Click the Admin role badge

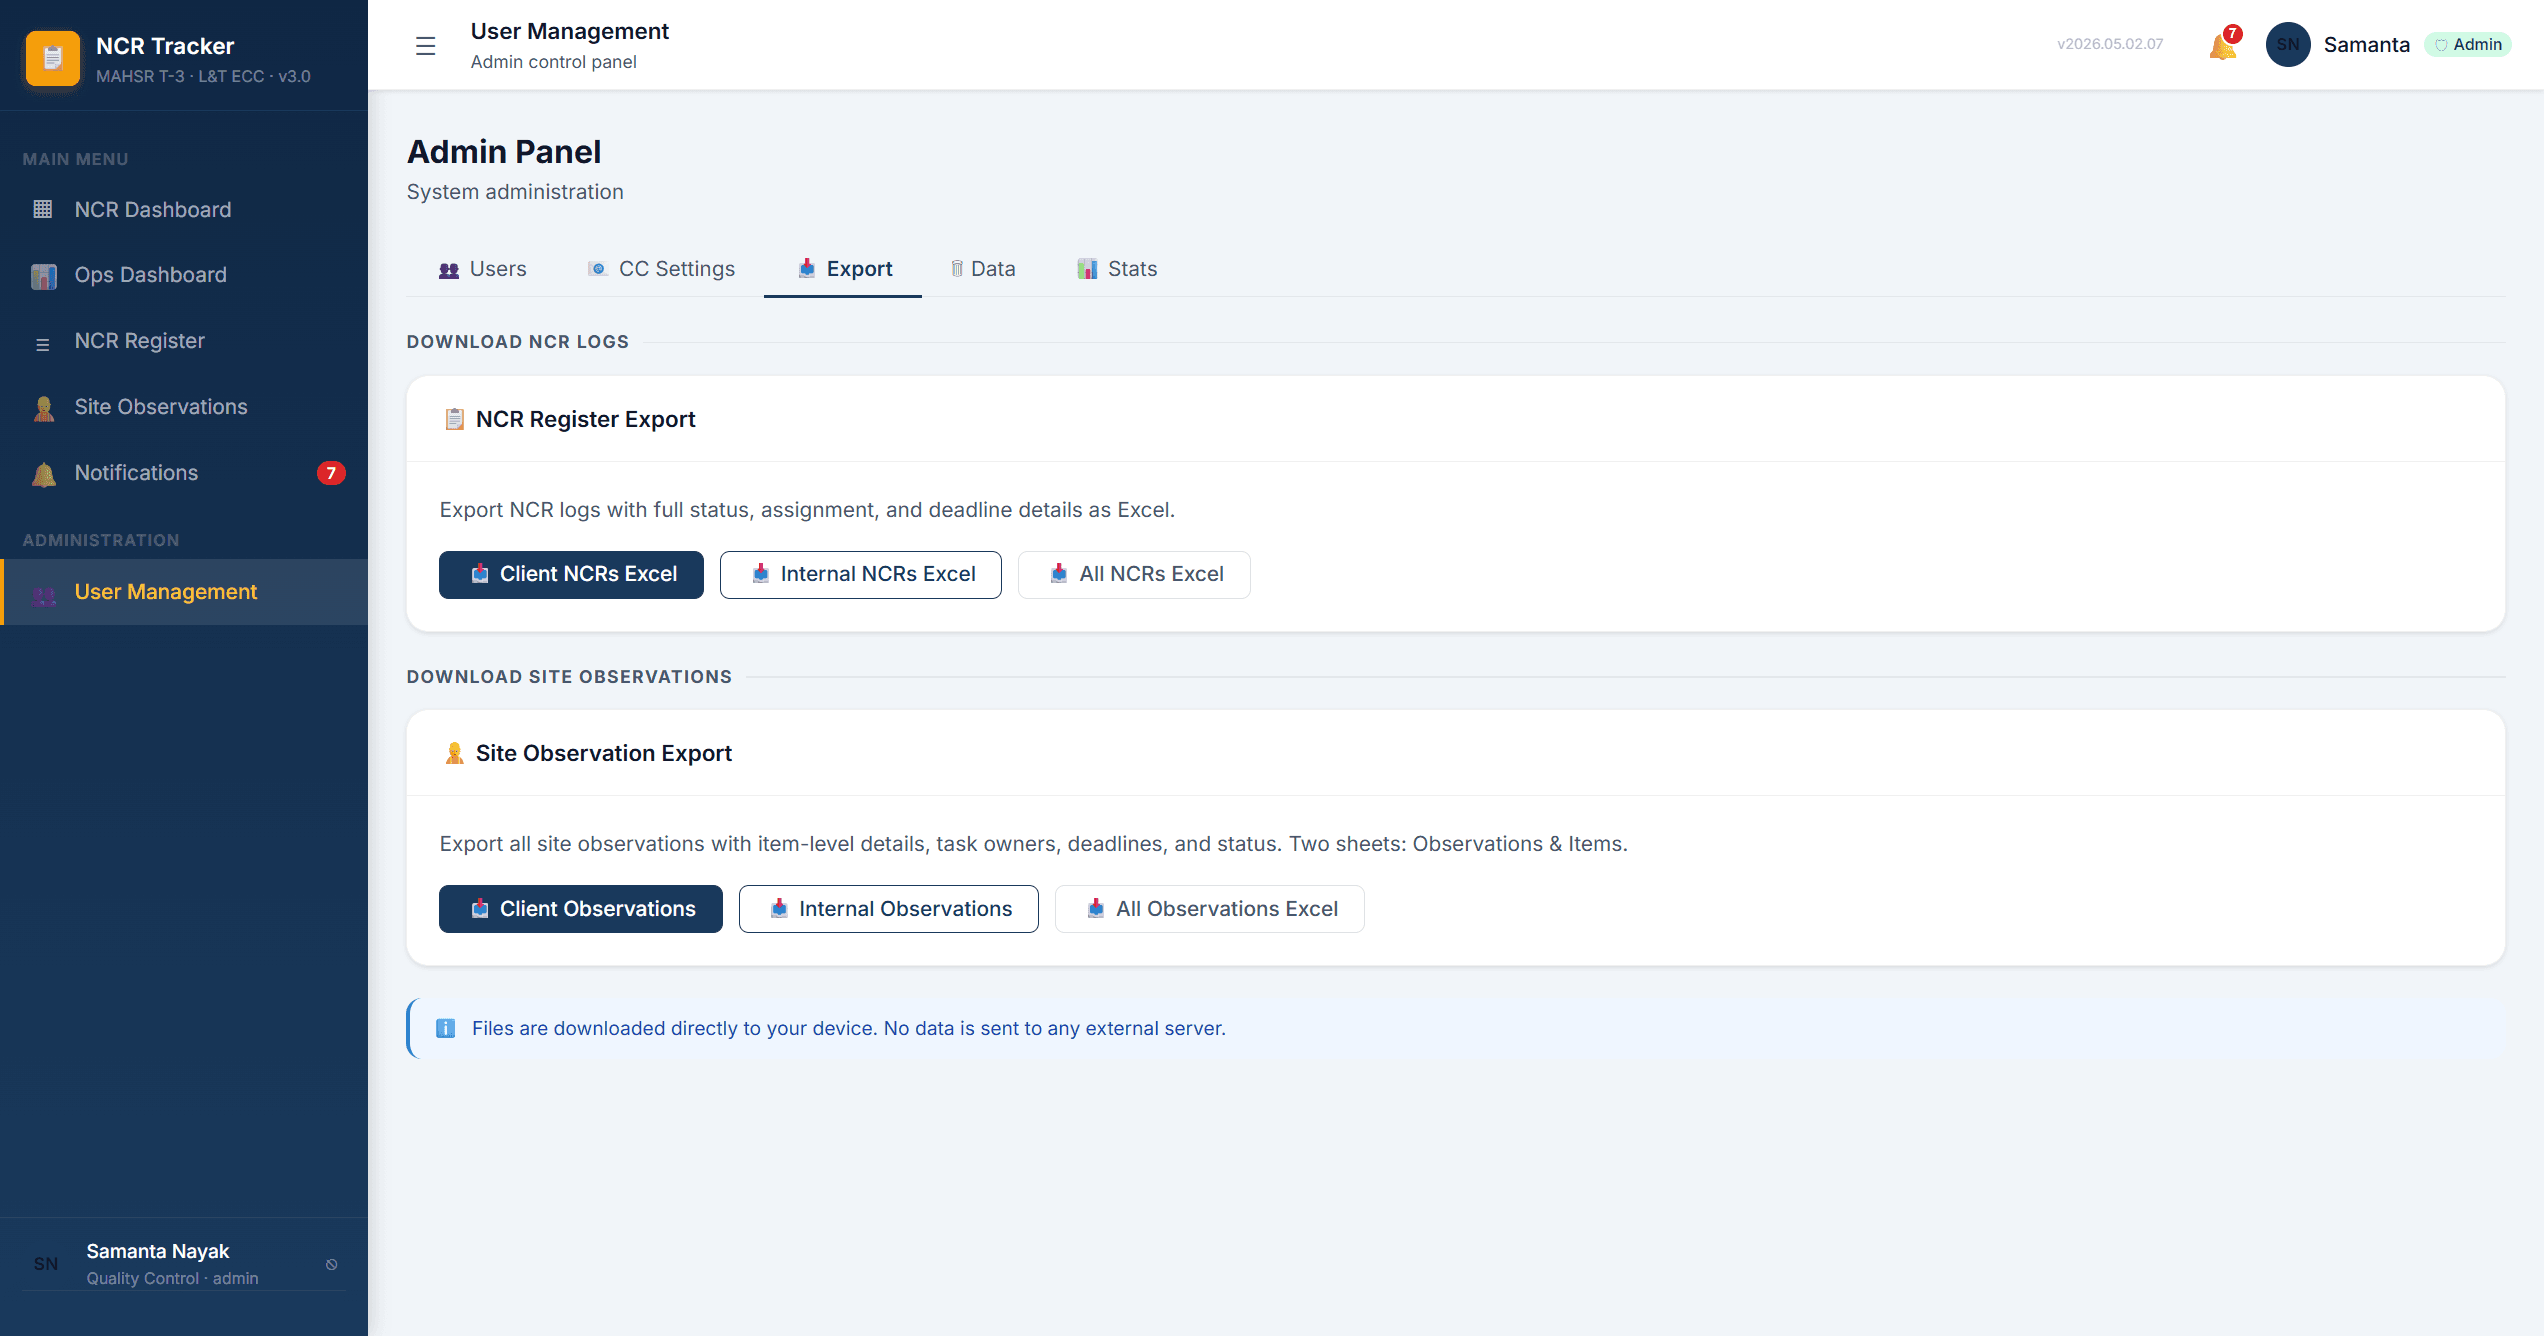point(2468,44)
